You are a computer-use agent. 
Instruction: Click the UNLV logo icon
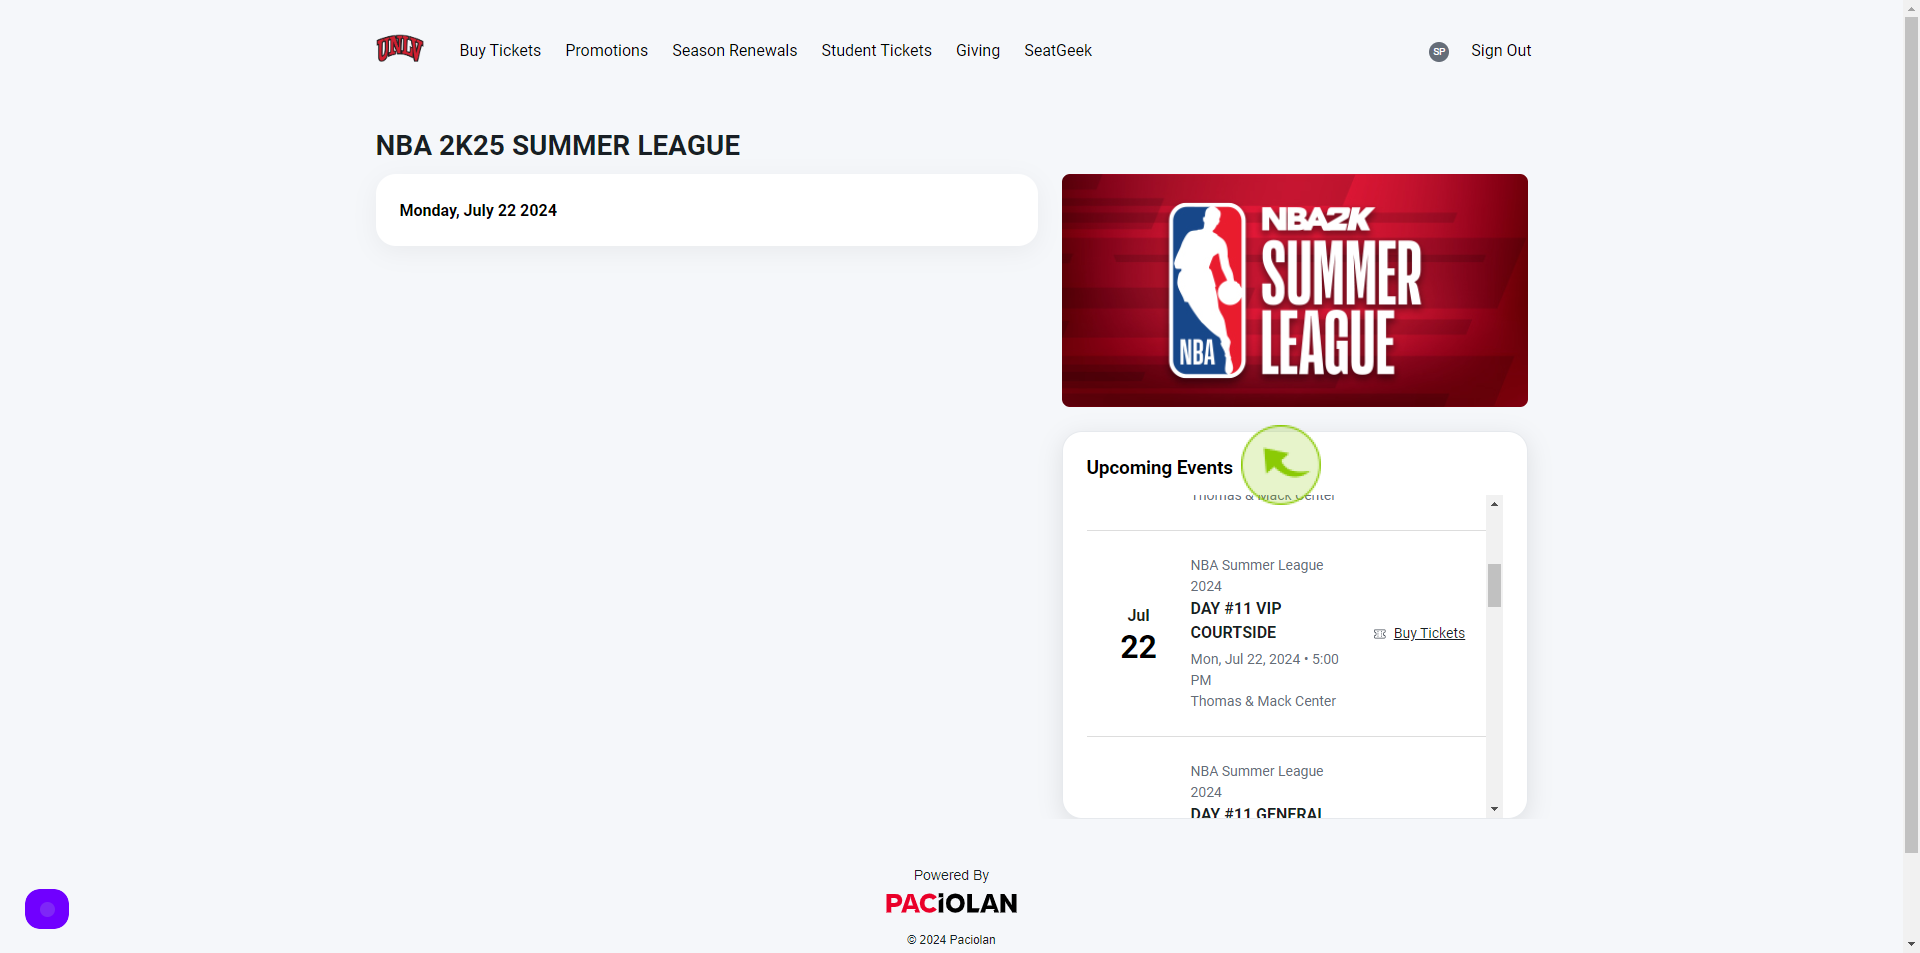click(x=400, y=48)
